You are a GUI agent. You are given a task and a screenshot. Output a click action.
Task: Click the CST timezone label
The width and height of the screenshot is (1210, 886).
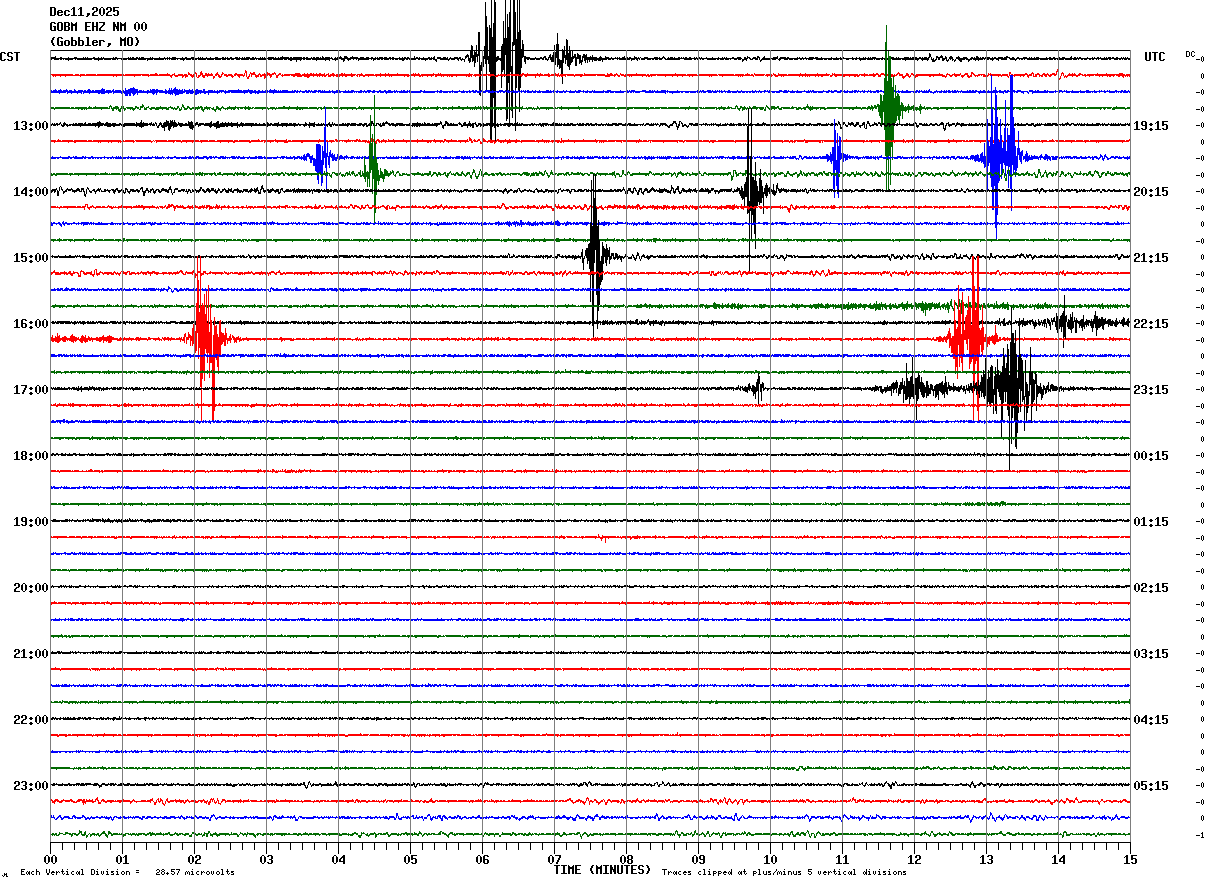[x=10, y=57]
